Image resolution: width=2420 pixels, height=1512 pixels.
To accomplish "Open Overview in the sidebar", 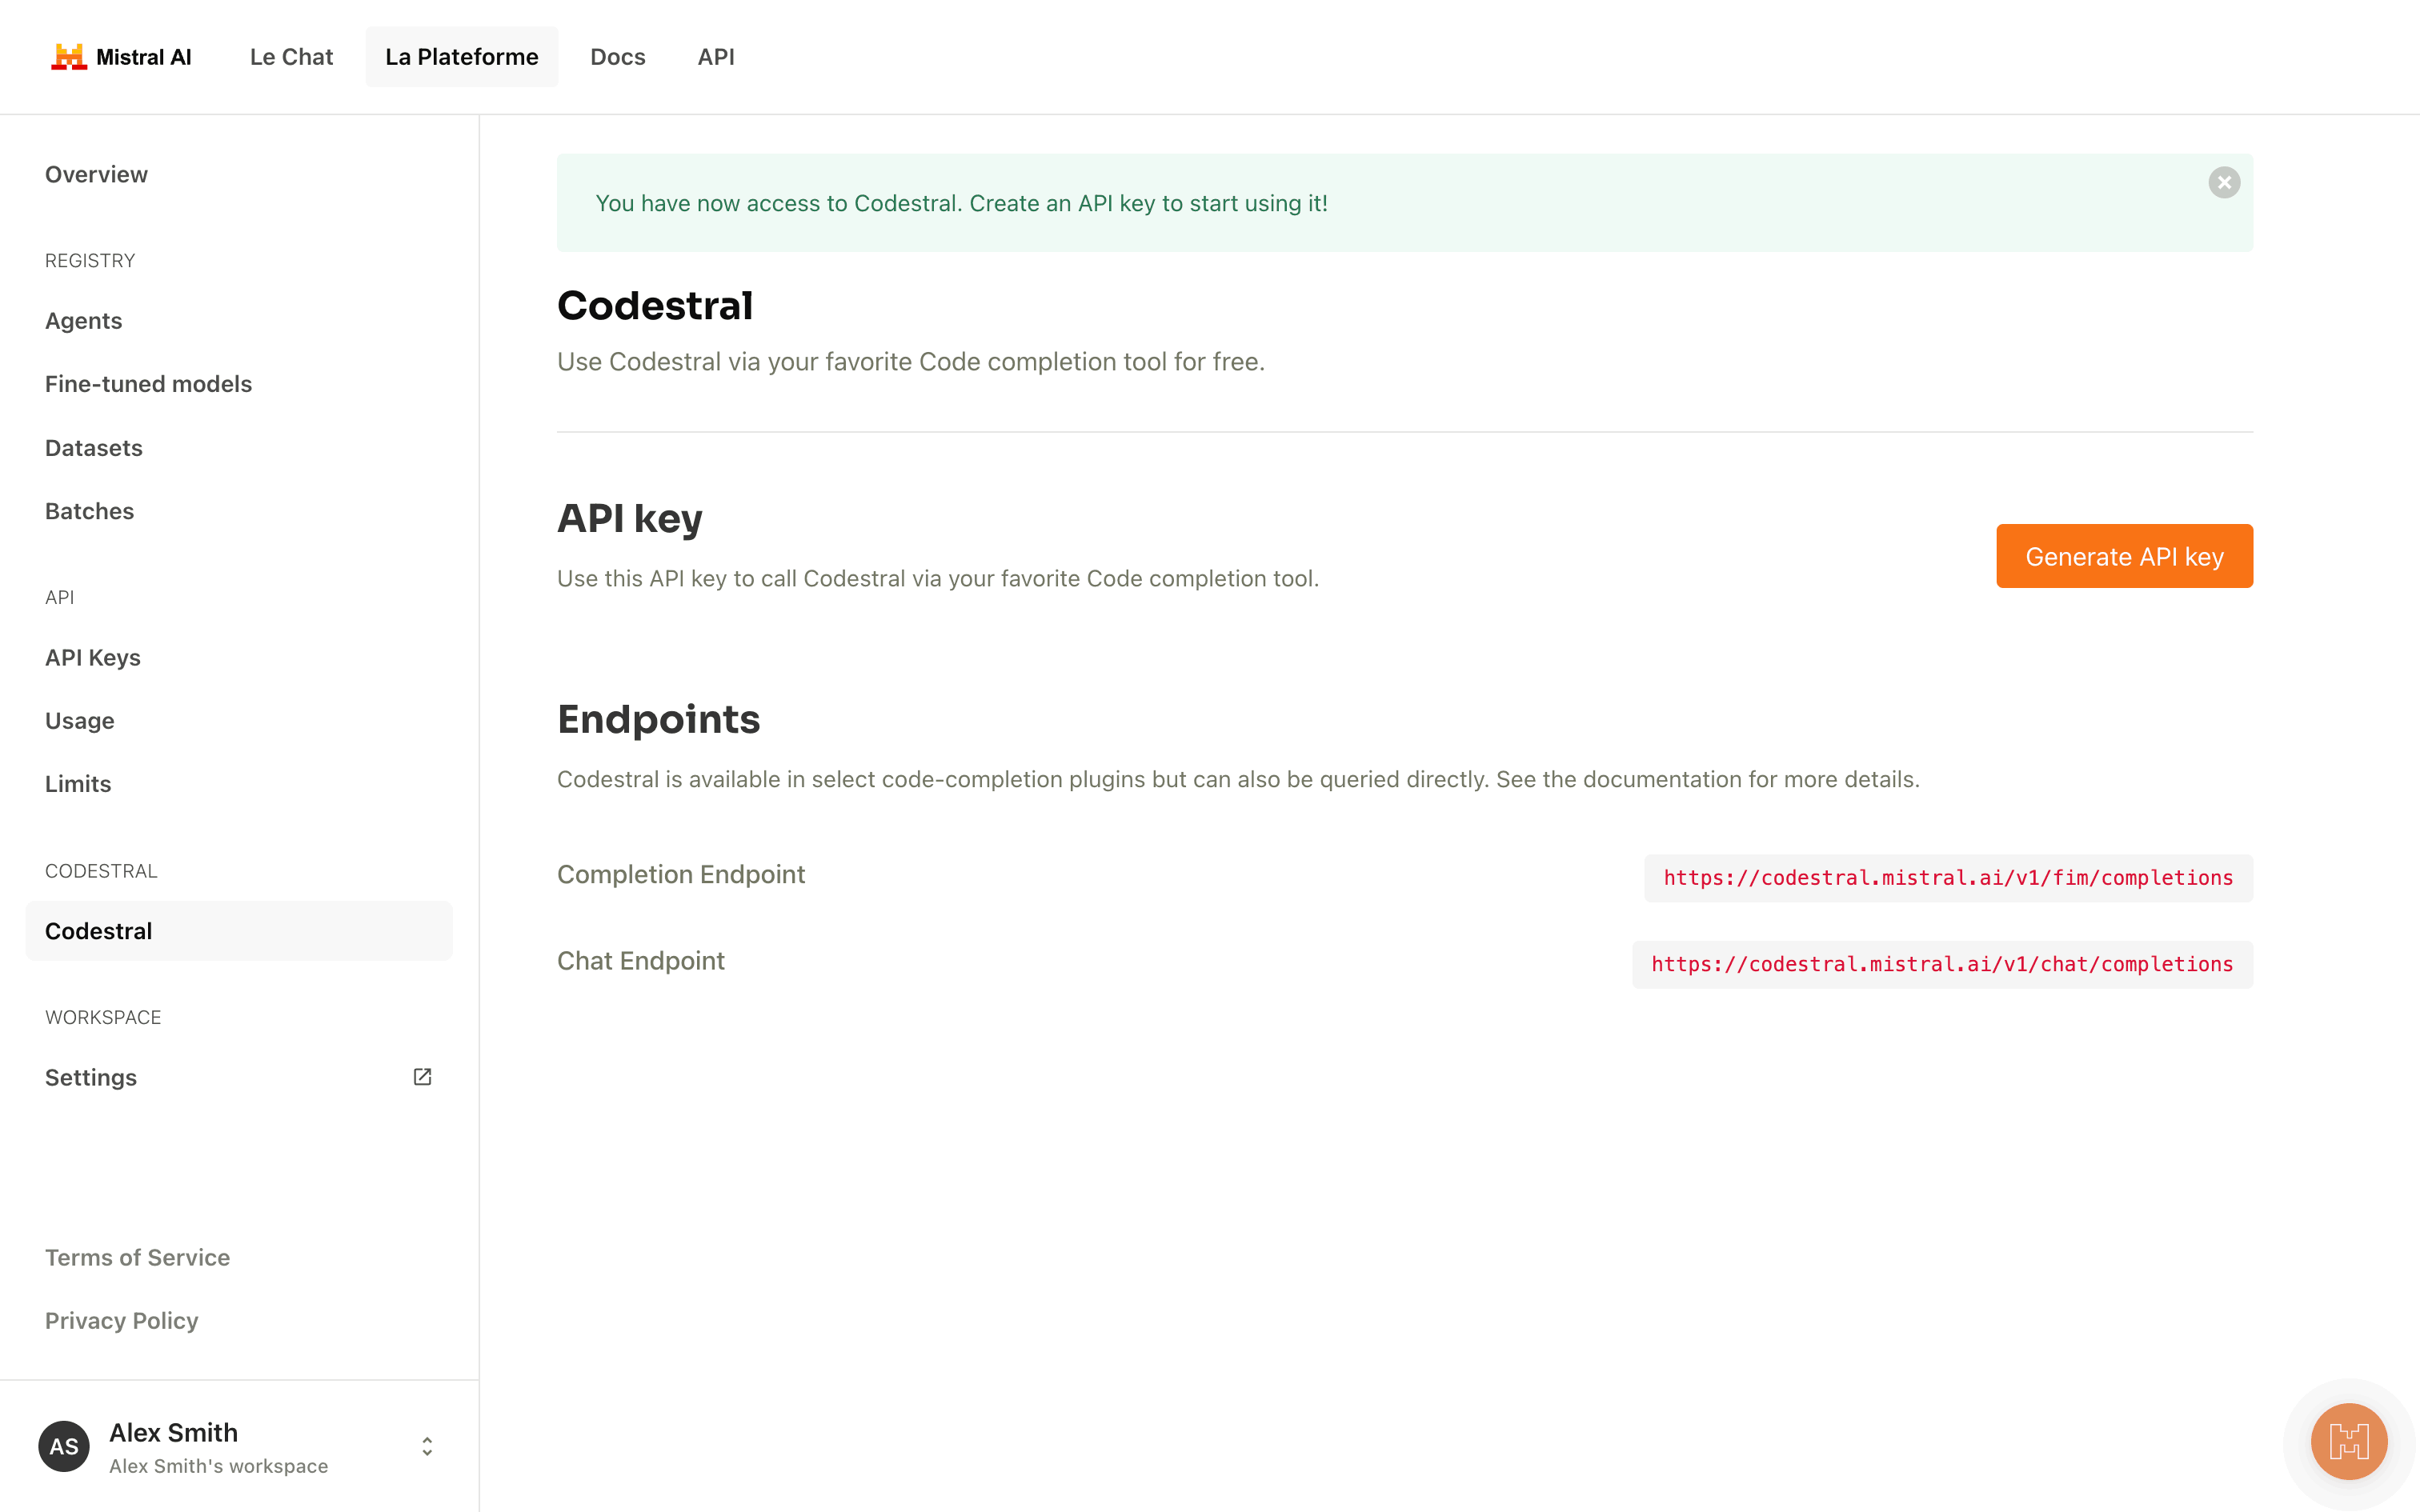I will pos(96,174).
